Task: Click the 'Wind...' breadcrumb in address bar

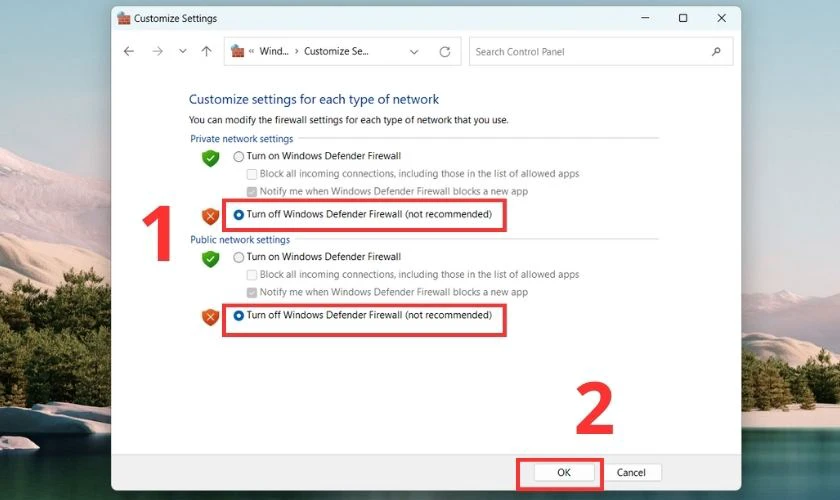Action: 274,51
